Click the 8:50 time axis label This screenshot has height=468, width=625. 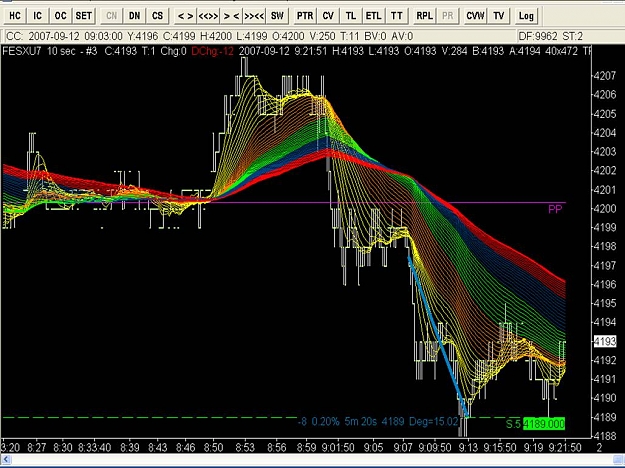pos(213,447)
